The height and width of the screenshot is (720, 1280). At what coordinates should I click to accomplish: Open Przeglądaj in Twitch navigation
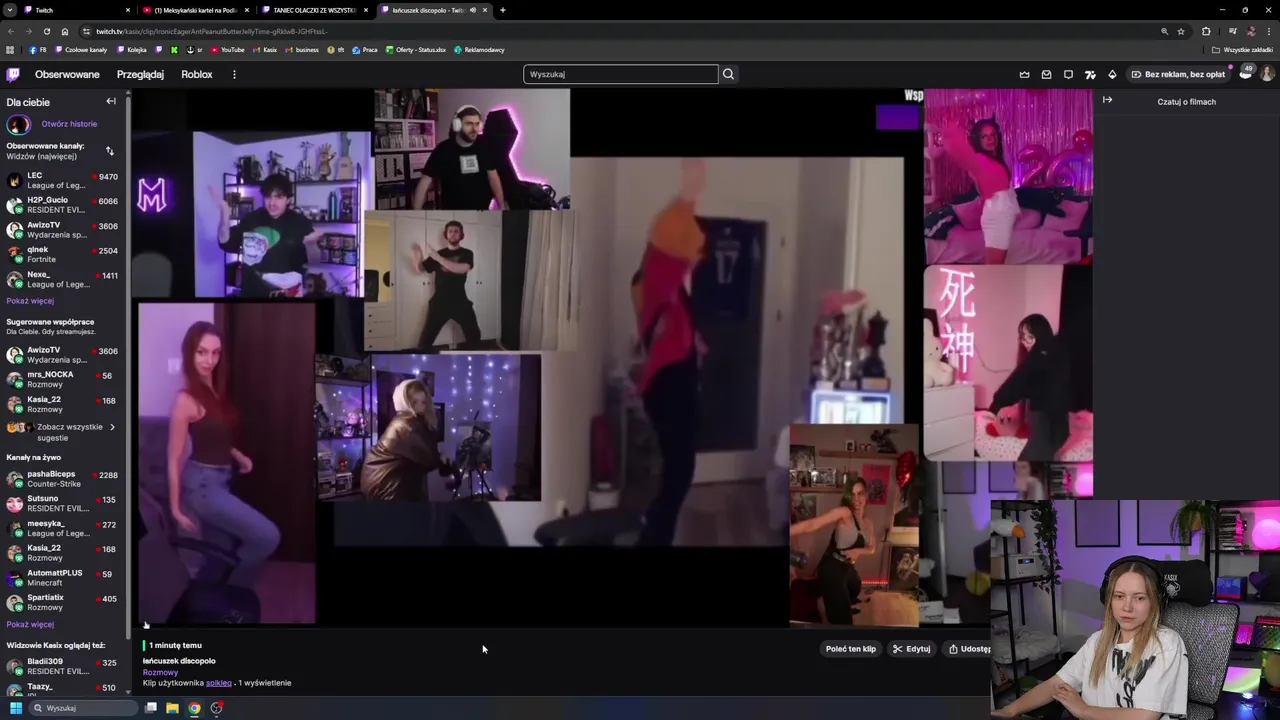[140, 74]
